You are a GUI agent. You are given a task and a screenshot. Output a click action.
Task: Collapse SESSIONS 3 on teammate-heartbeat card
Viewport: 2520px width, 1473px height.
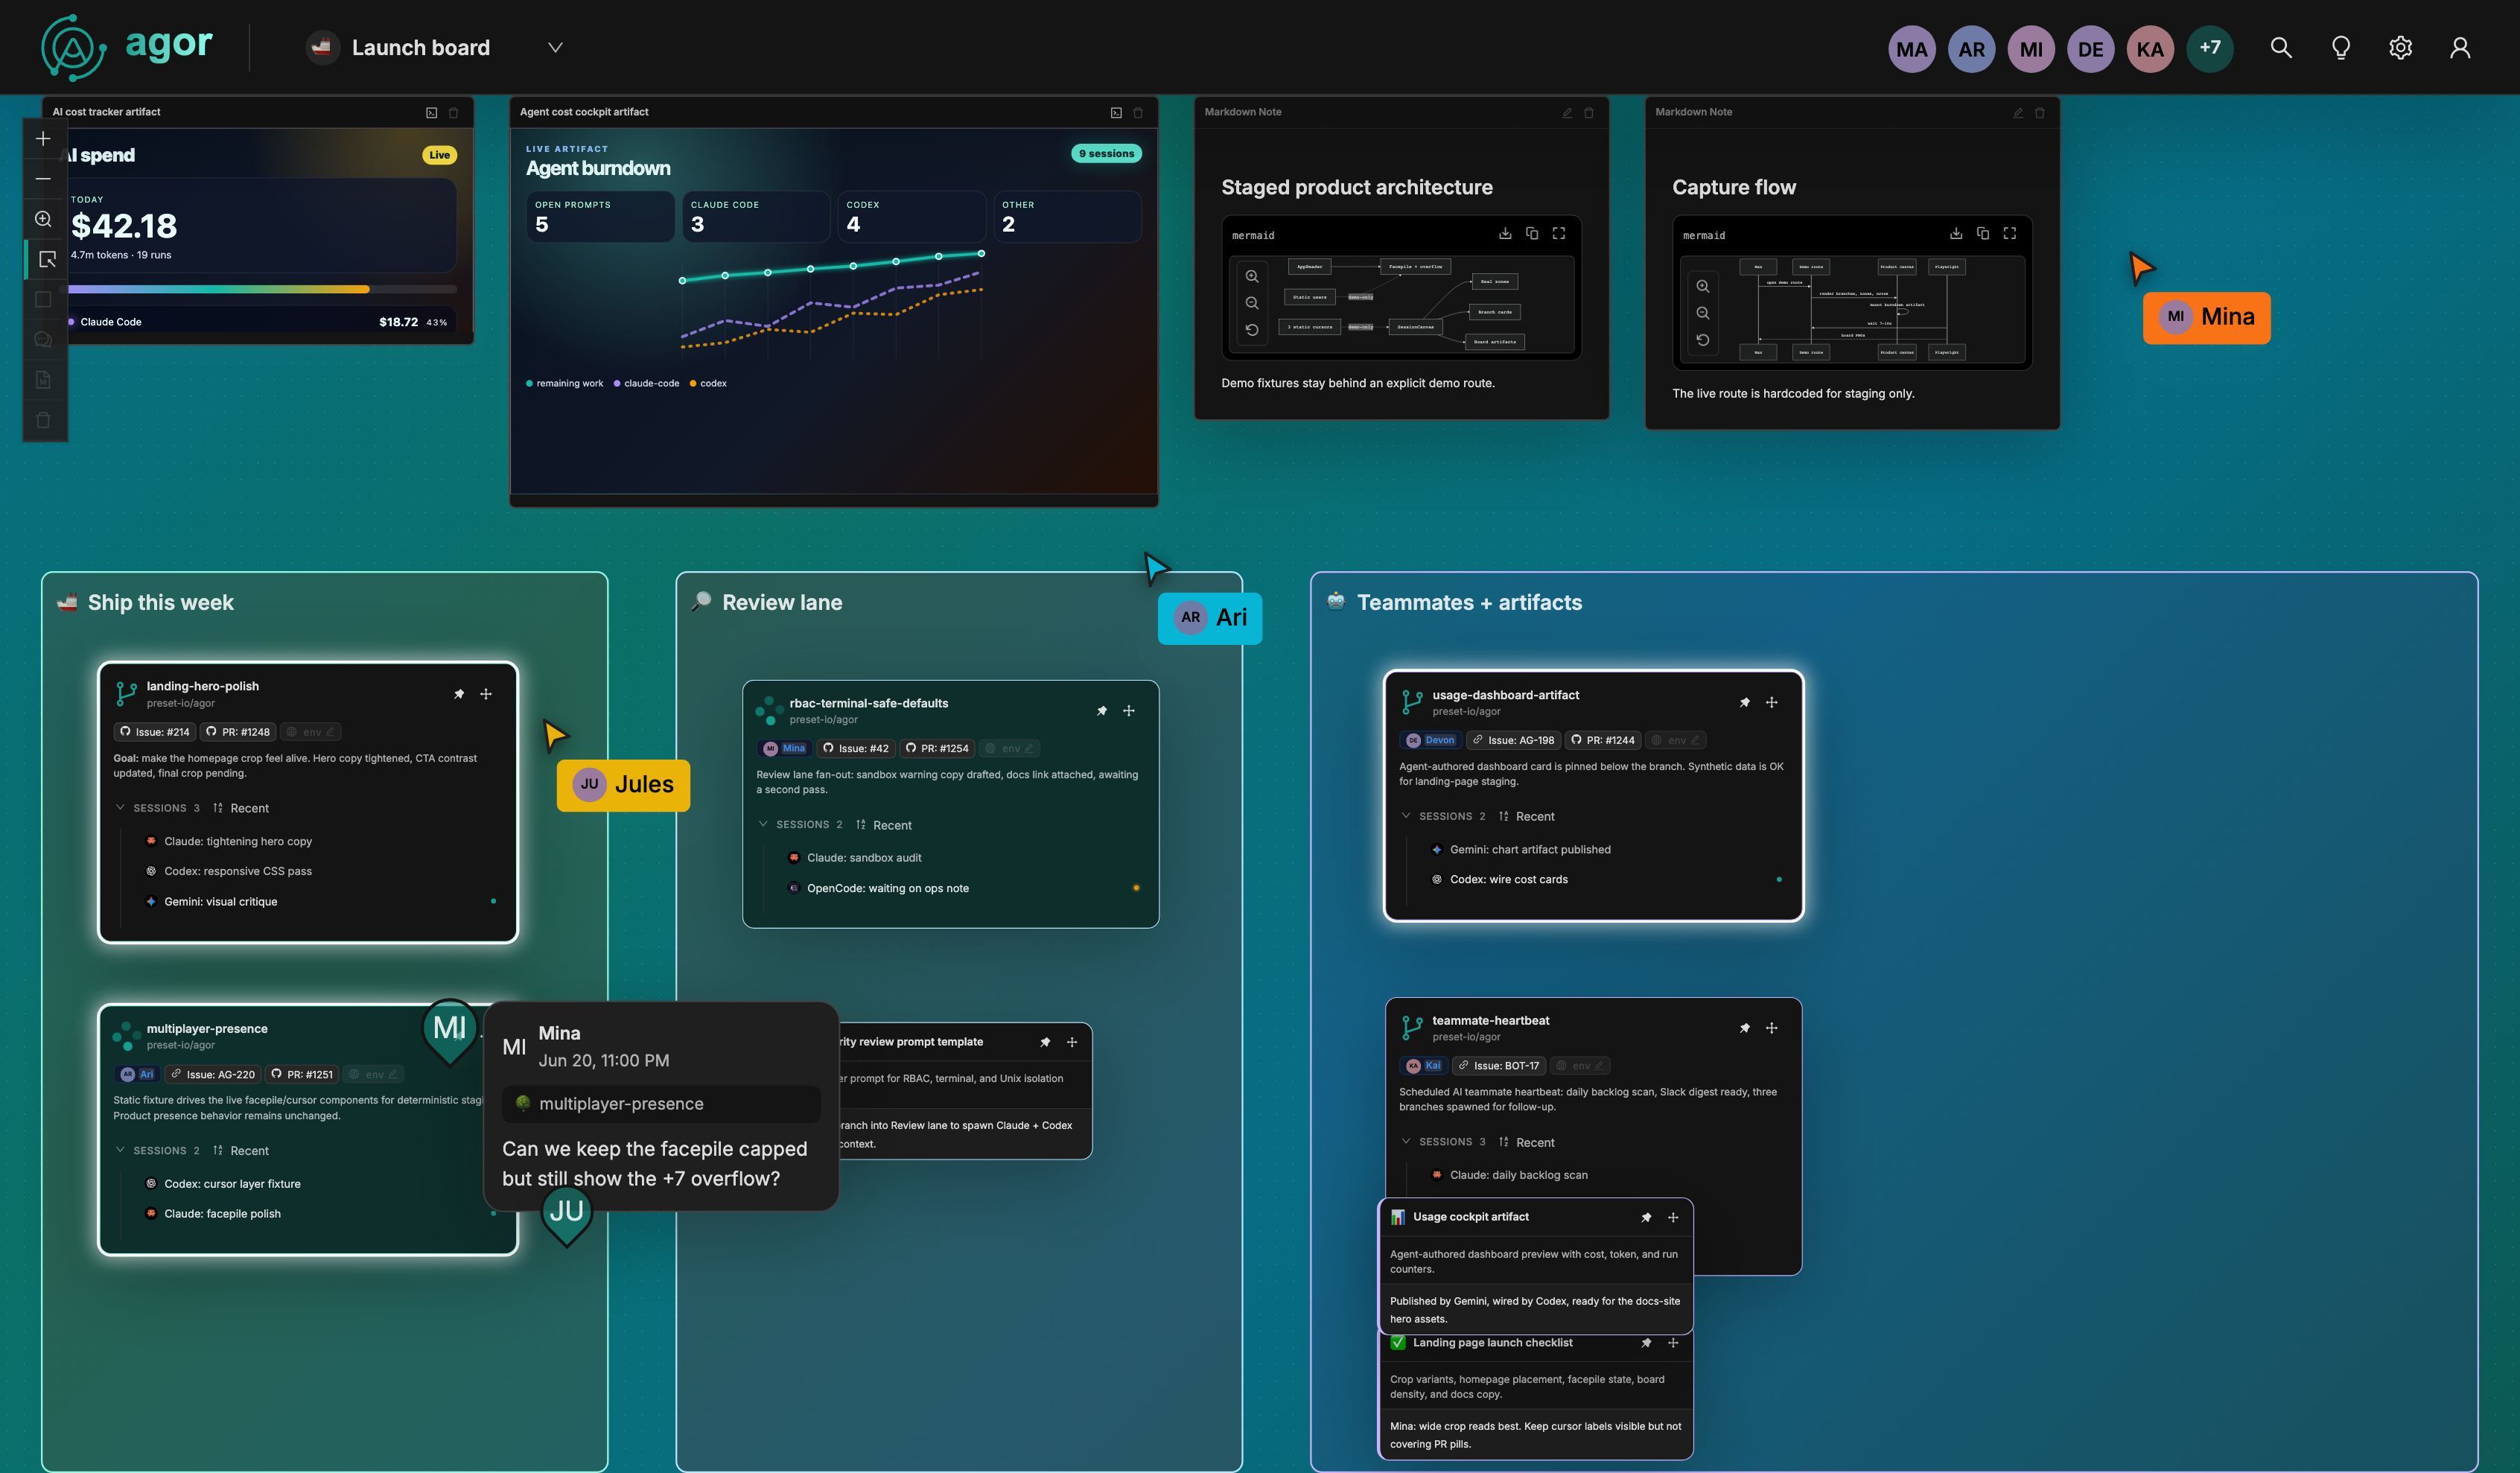tap(1406, 1142)
